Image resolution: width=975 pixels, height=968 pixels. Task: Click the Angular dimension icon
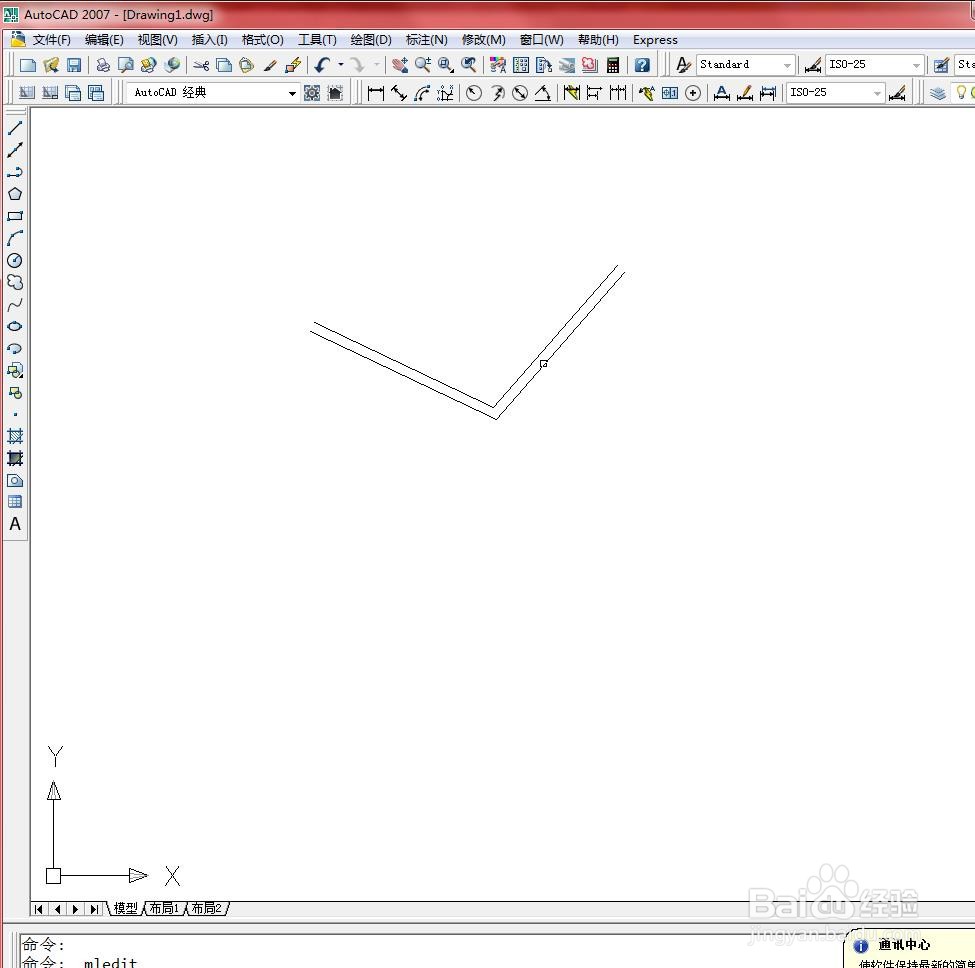point(543,93)
